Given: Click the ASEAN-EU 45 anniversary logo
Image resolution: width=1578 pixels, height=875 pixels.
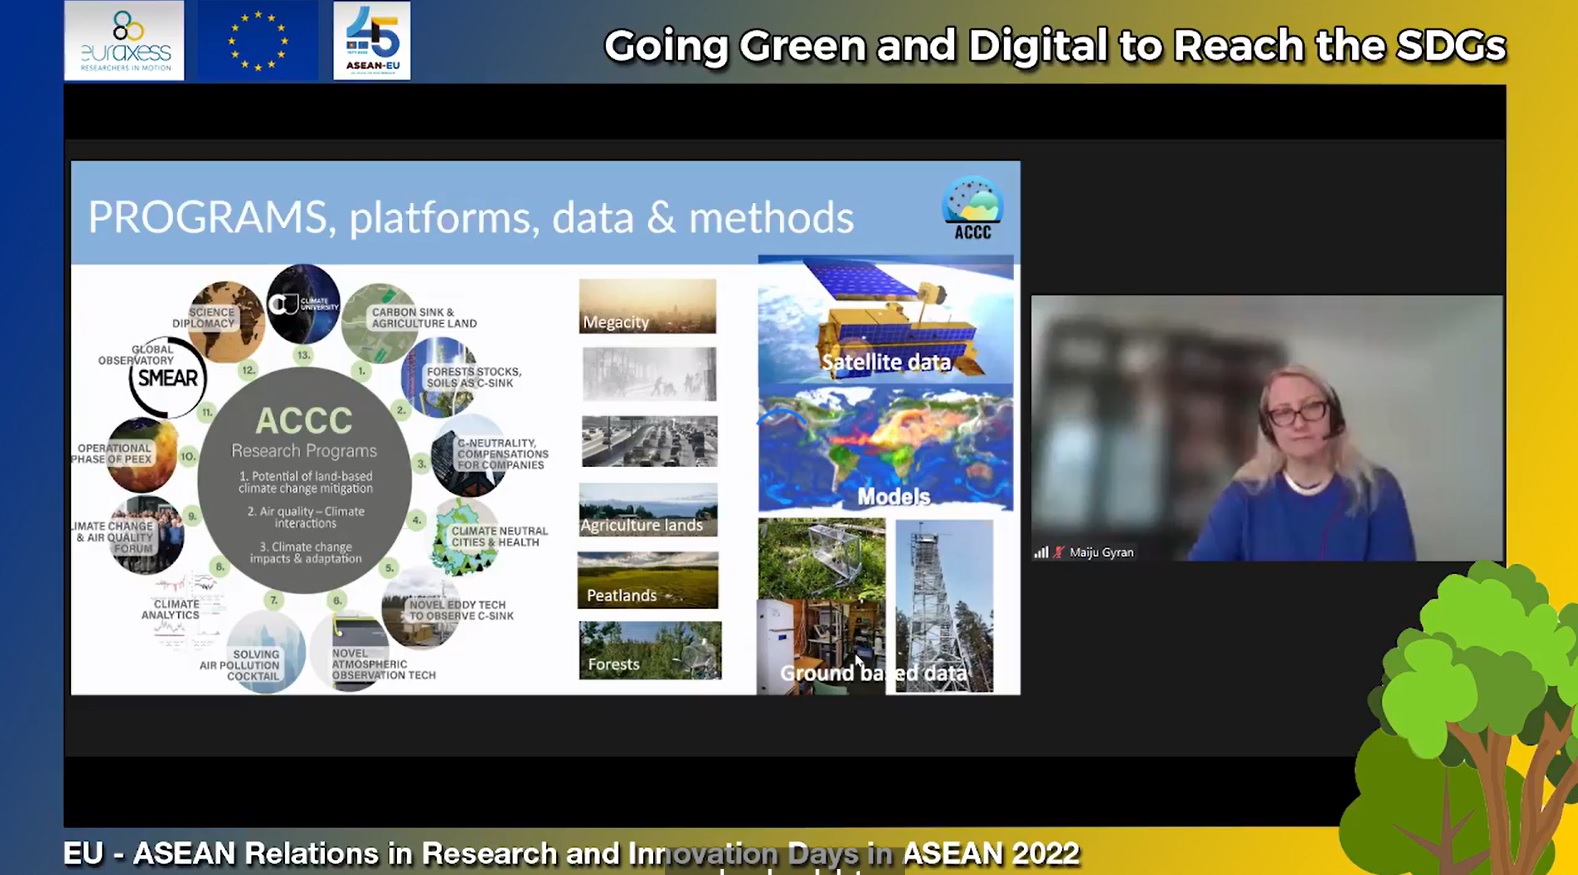Looking at the screenshot, I should [x=372, y=40].
